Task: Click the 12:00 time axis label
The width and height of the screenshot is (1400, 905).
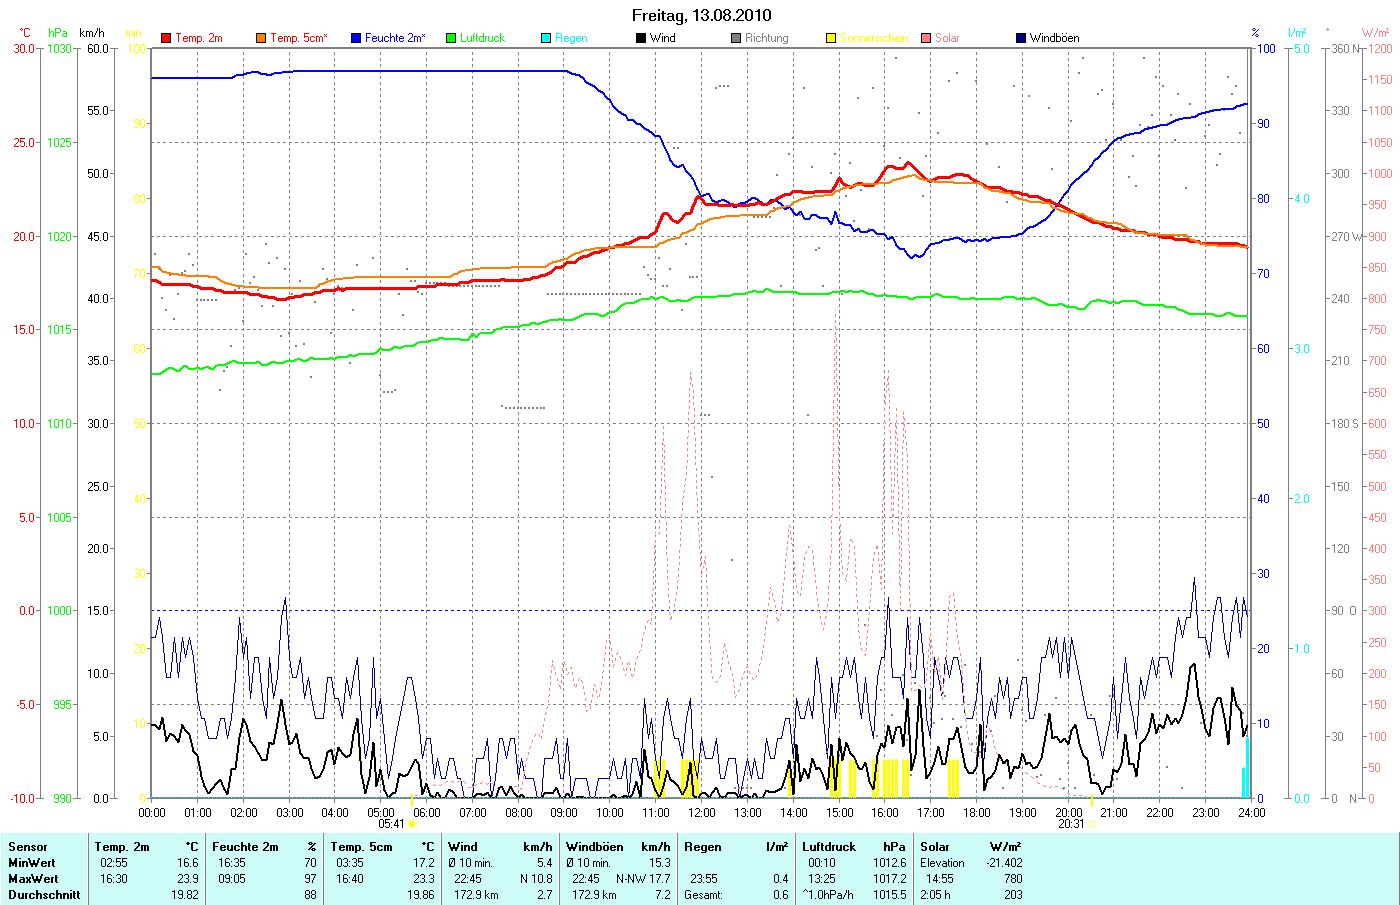Action: pyautogui.click(x=702, y=812)
